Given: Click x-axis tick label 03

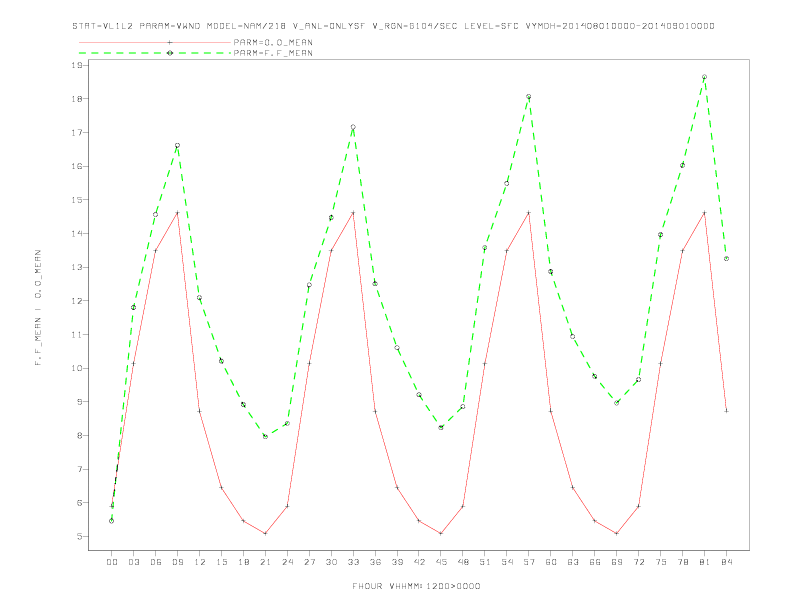Looking at the screenshot, I should point(133,562).
